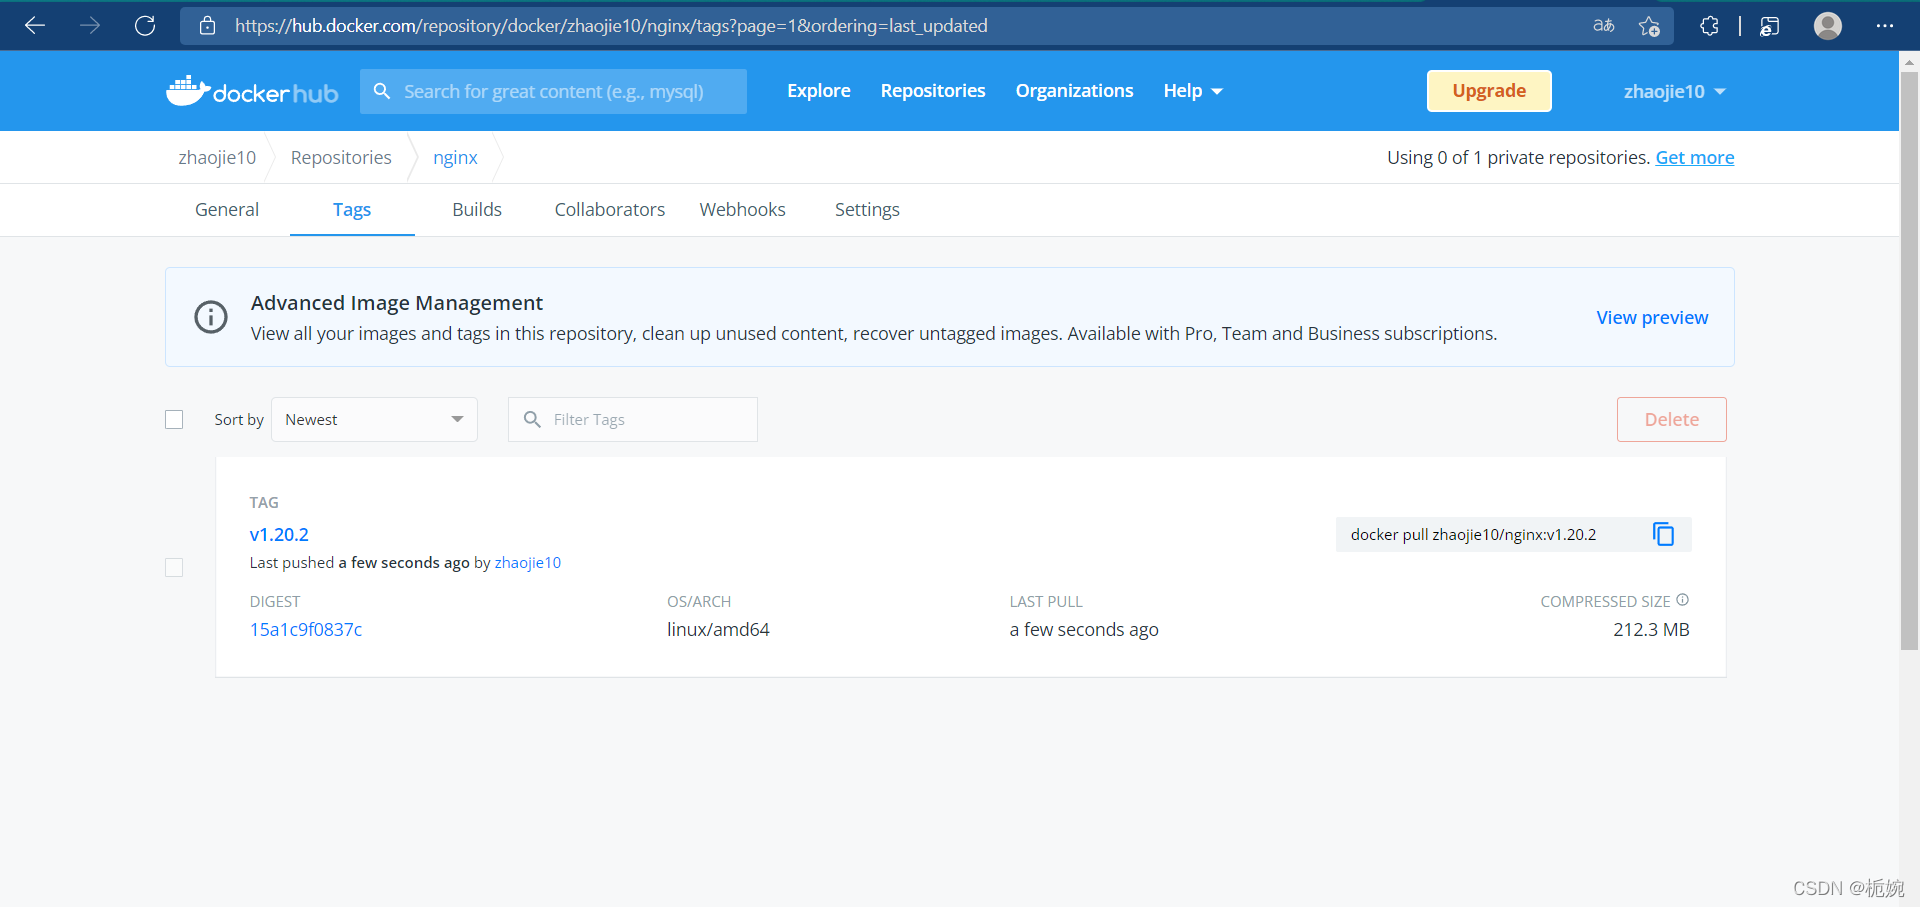The height and width of the screenshot is (907, 1920).
Task: Open the zhaojie10 pusher profile link
Action: [528, 562]
